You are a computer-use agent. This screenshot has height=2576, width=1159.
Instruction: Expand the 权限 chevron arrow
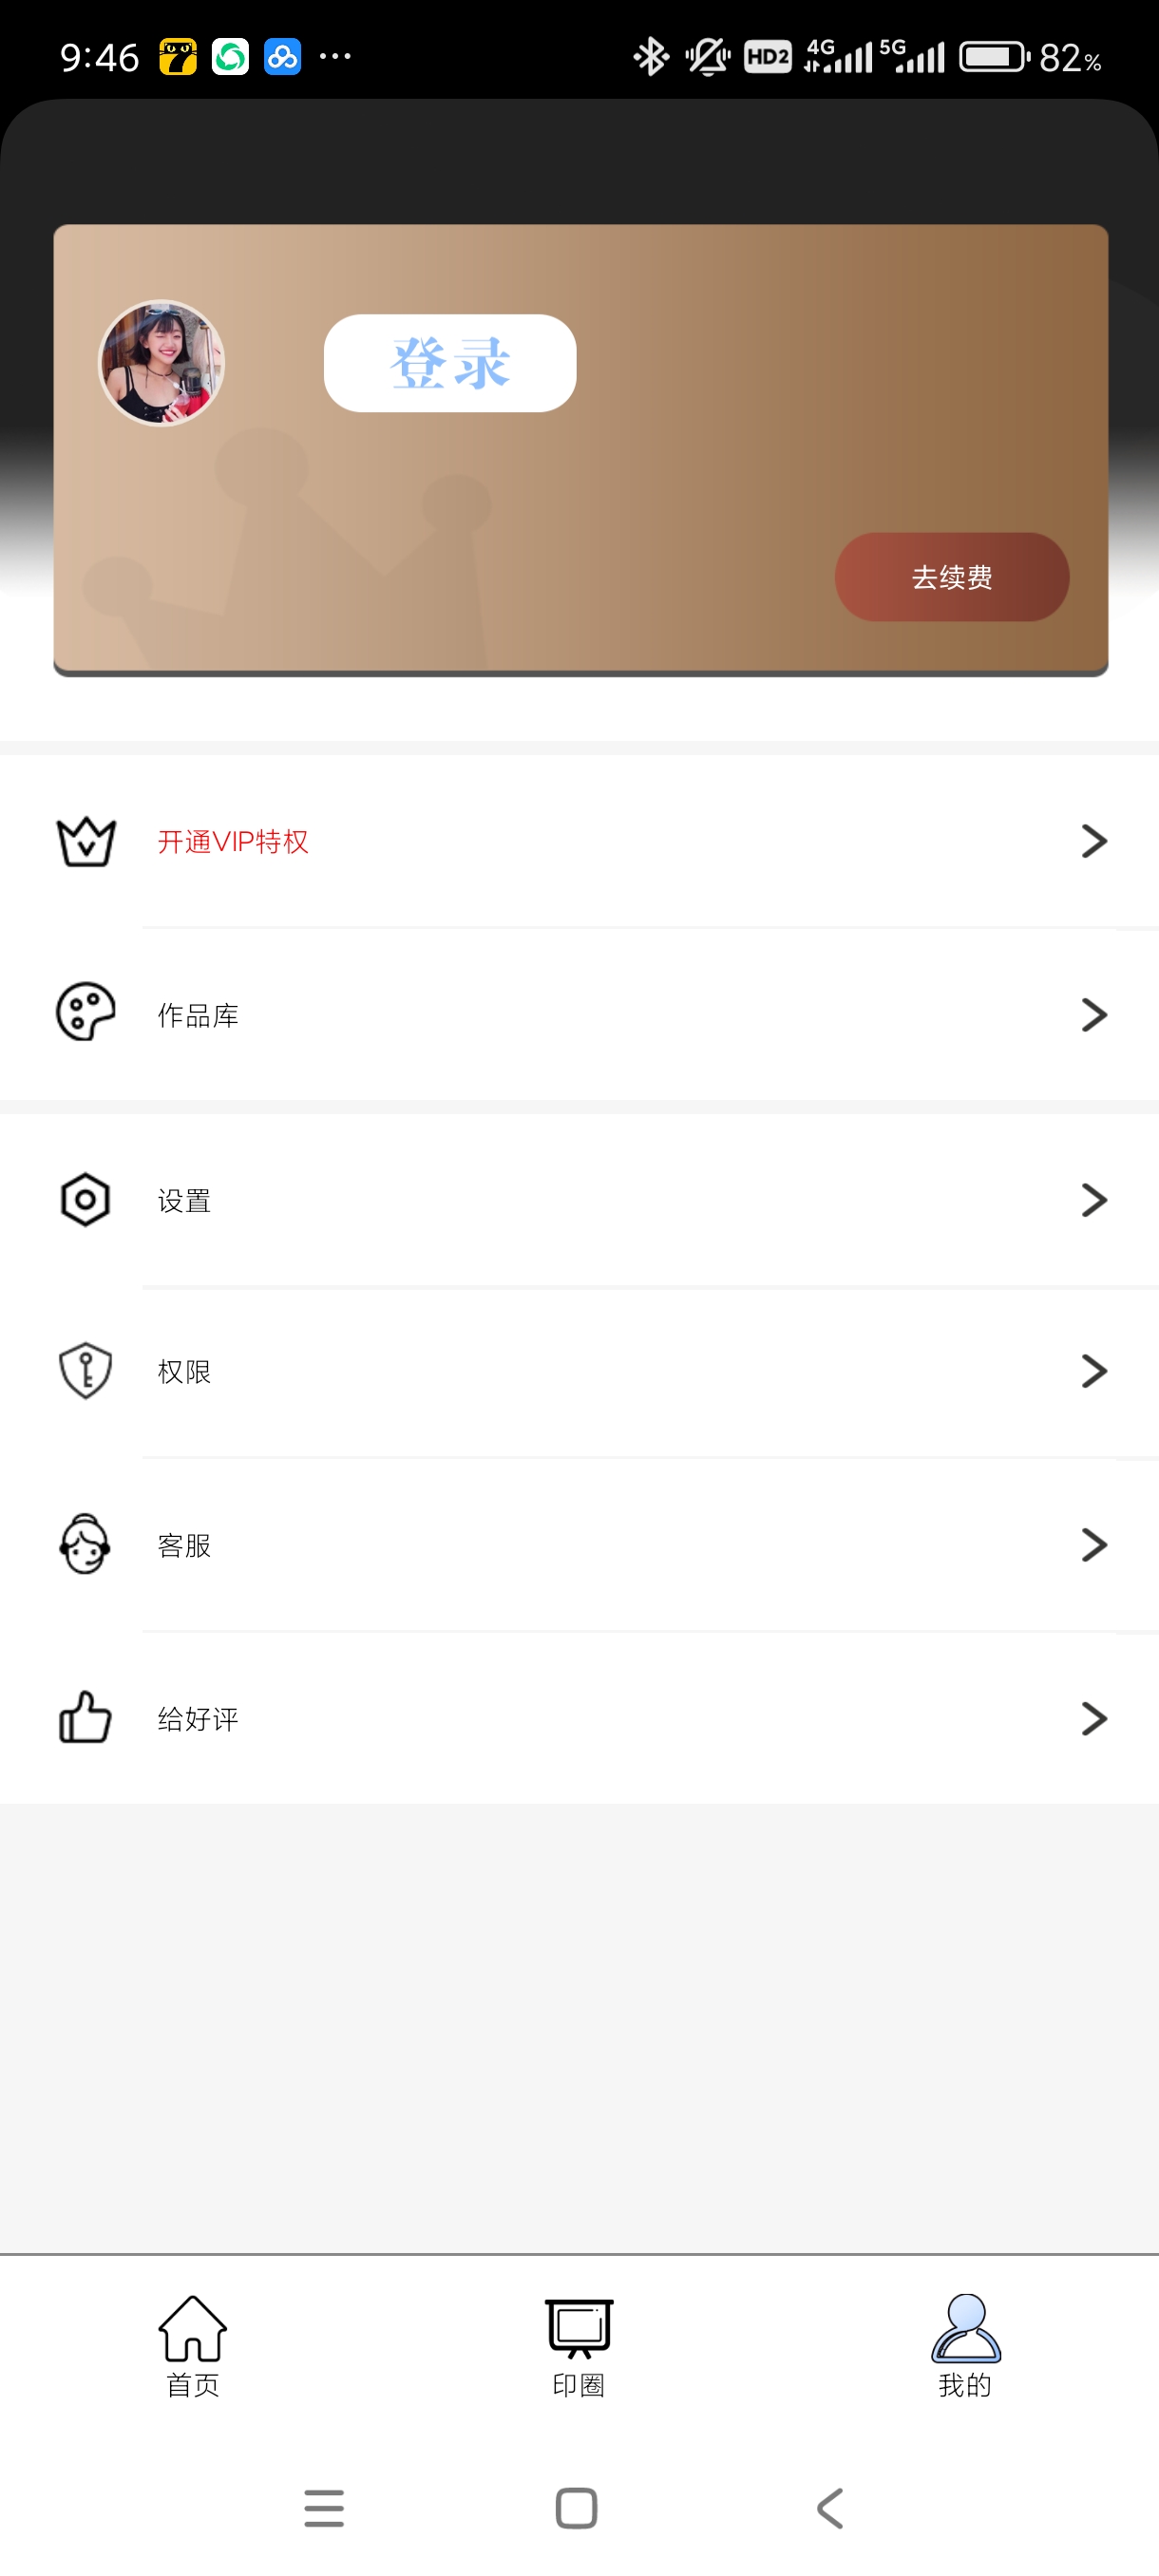[1094, 1371]
